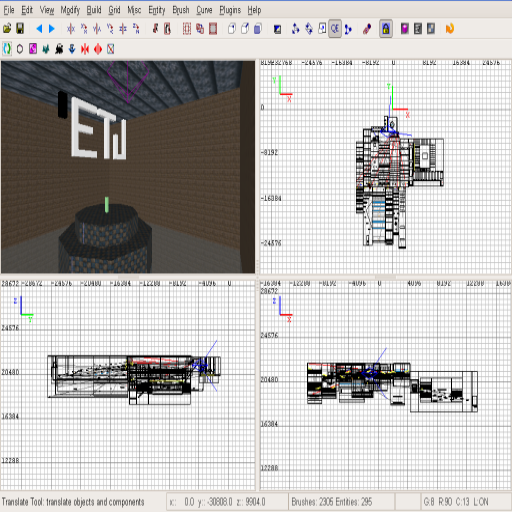Image resolution: width=512 pixels, height=512 pixels.
Task: Click the hexagon polygon builder icon
Action: (x=20, y=49)
